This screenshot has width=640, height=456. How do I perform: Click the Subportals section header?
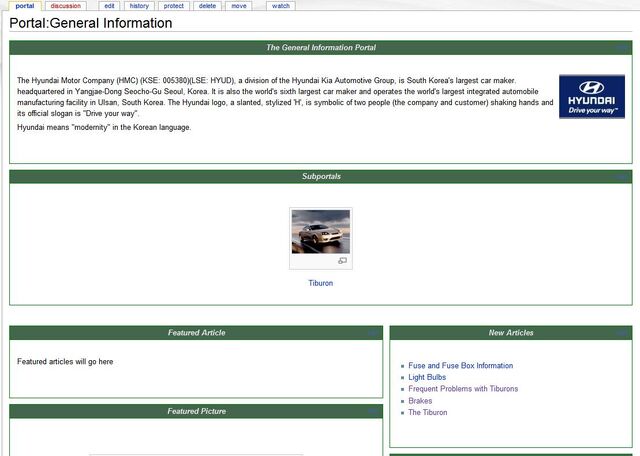(x=321, y=176)
